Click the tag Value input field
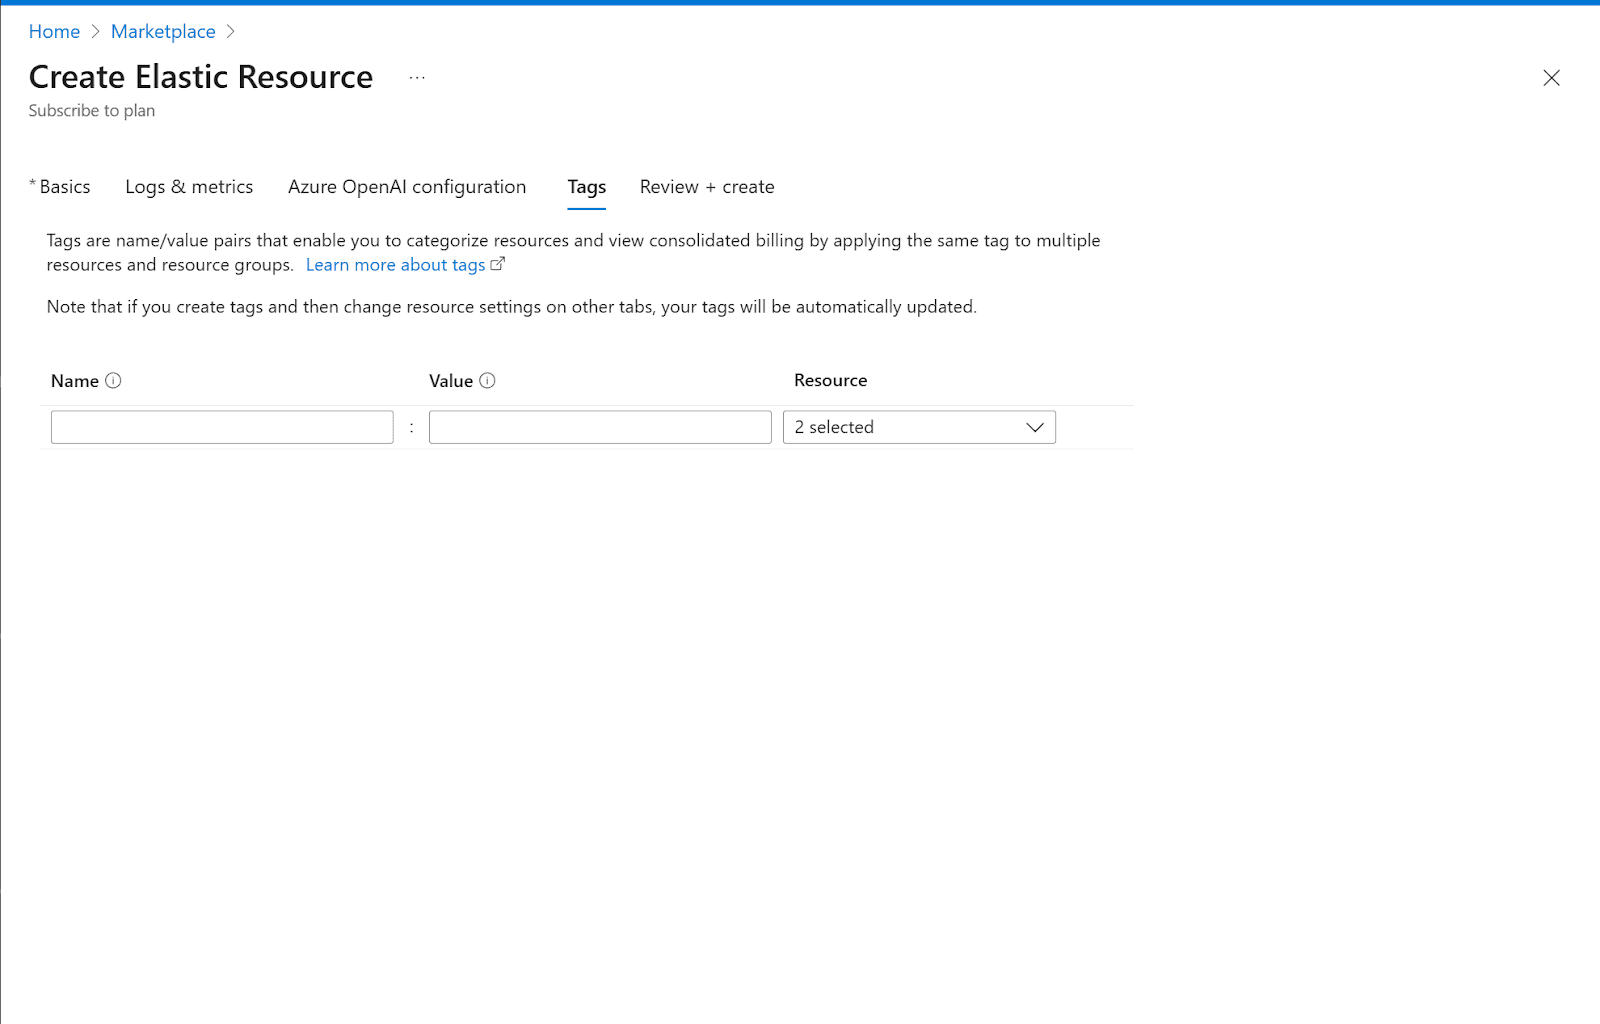The image size is (1600, 1024). click(599, 426)
